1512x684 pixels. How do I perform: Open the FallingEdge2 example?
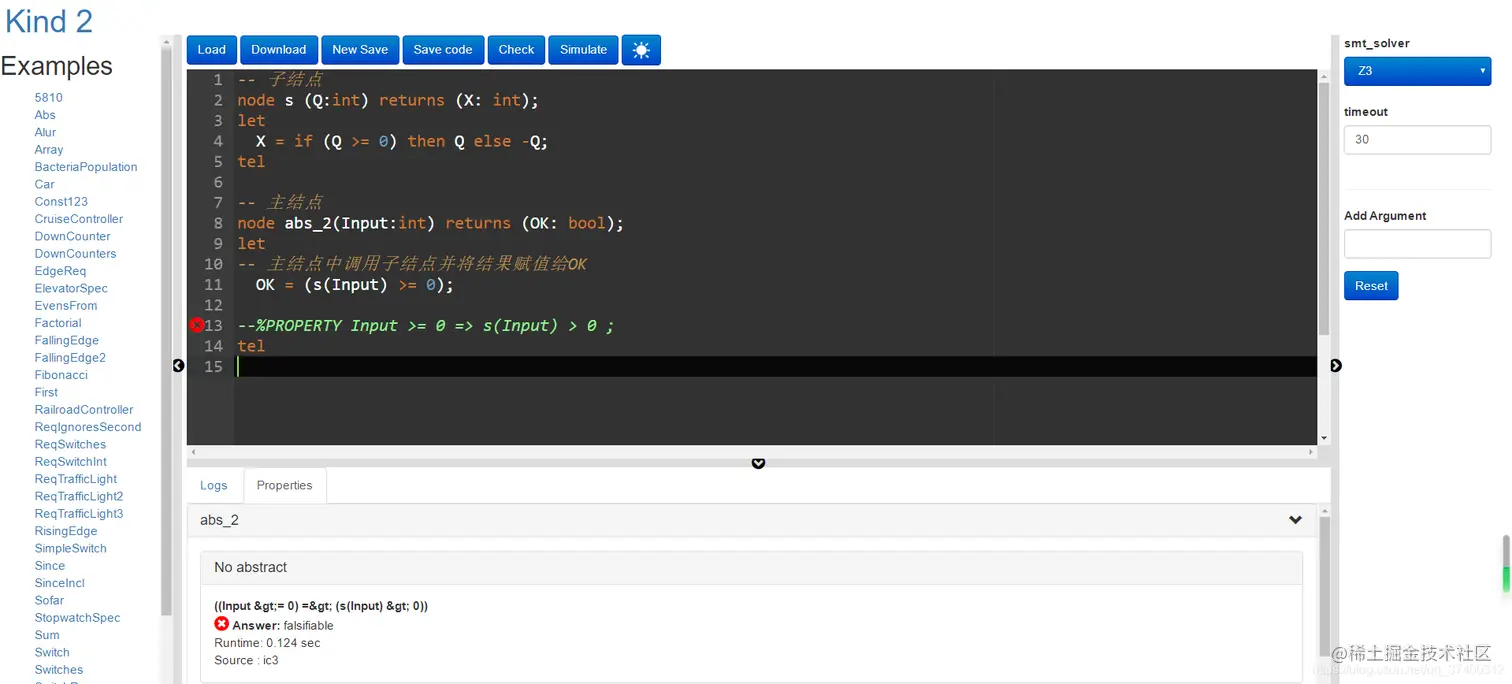tap(70, 358)
